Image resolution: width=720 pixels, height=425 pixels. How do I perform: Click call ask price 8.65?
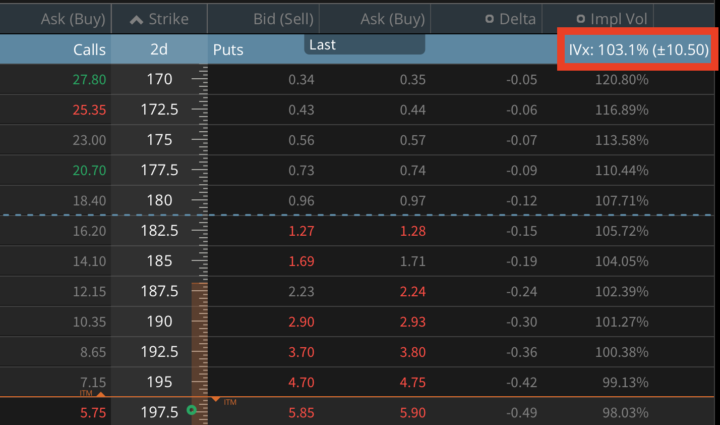(93, 352)
